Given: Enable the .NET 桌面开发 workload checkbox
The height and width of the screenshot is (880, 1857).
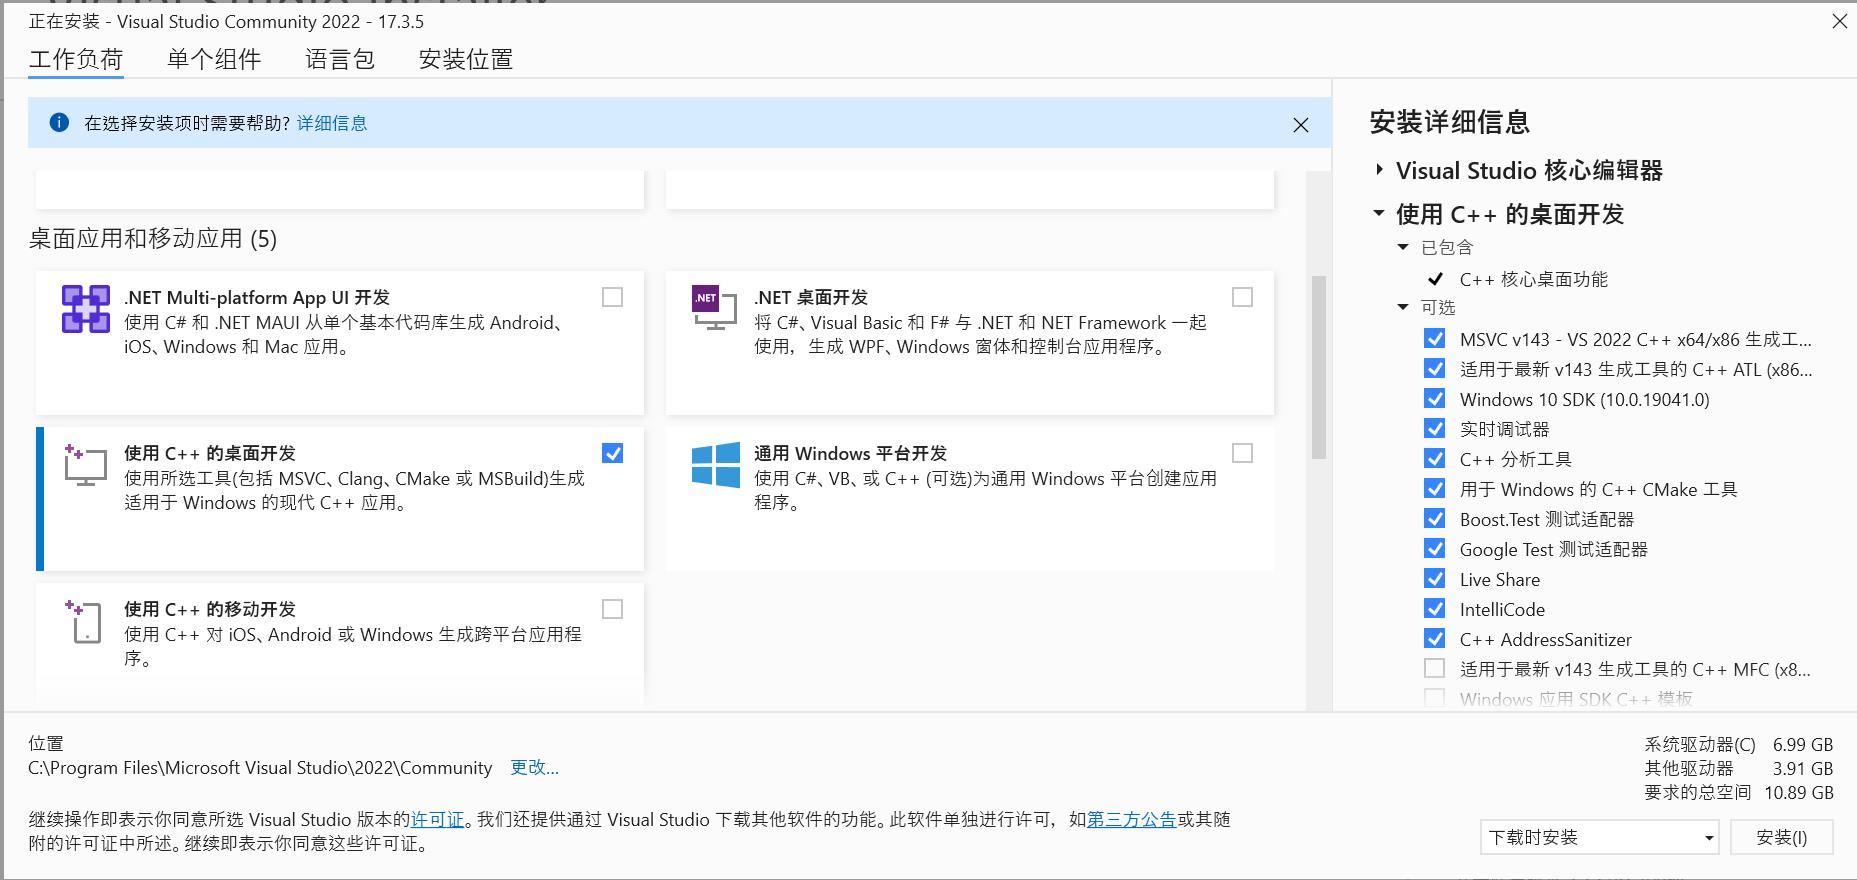Looking at the screenshot, I should [x=1242, y=297].
